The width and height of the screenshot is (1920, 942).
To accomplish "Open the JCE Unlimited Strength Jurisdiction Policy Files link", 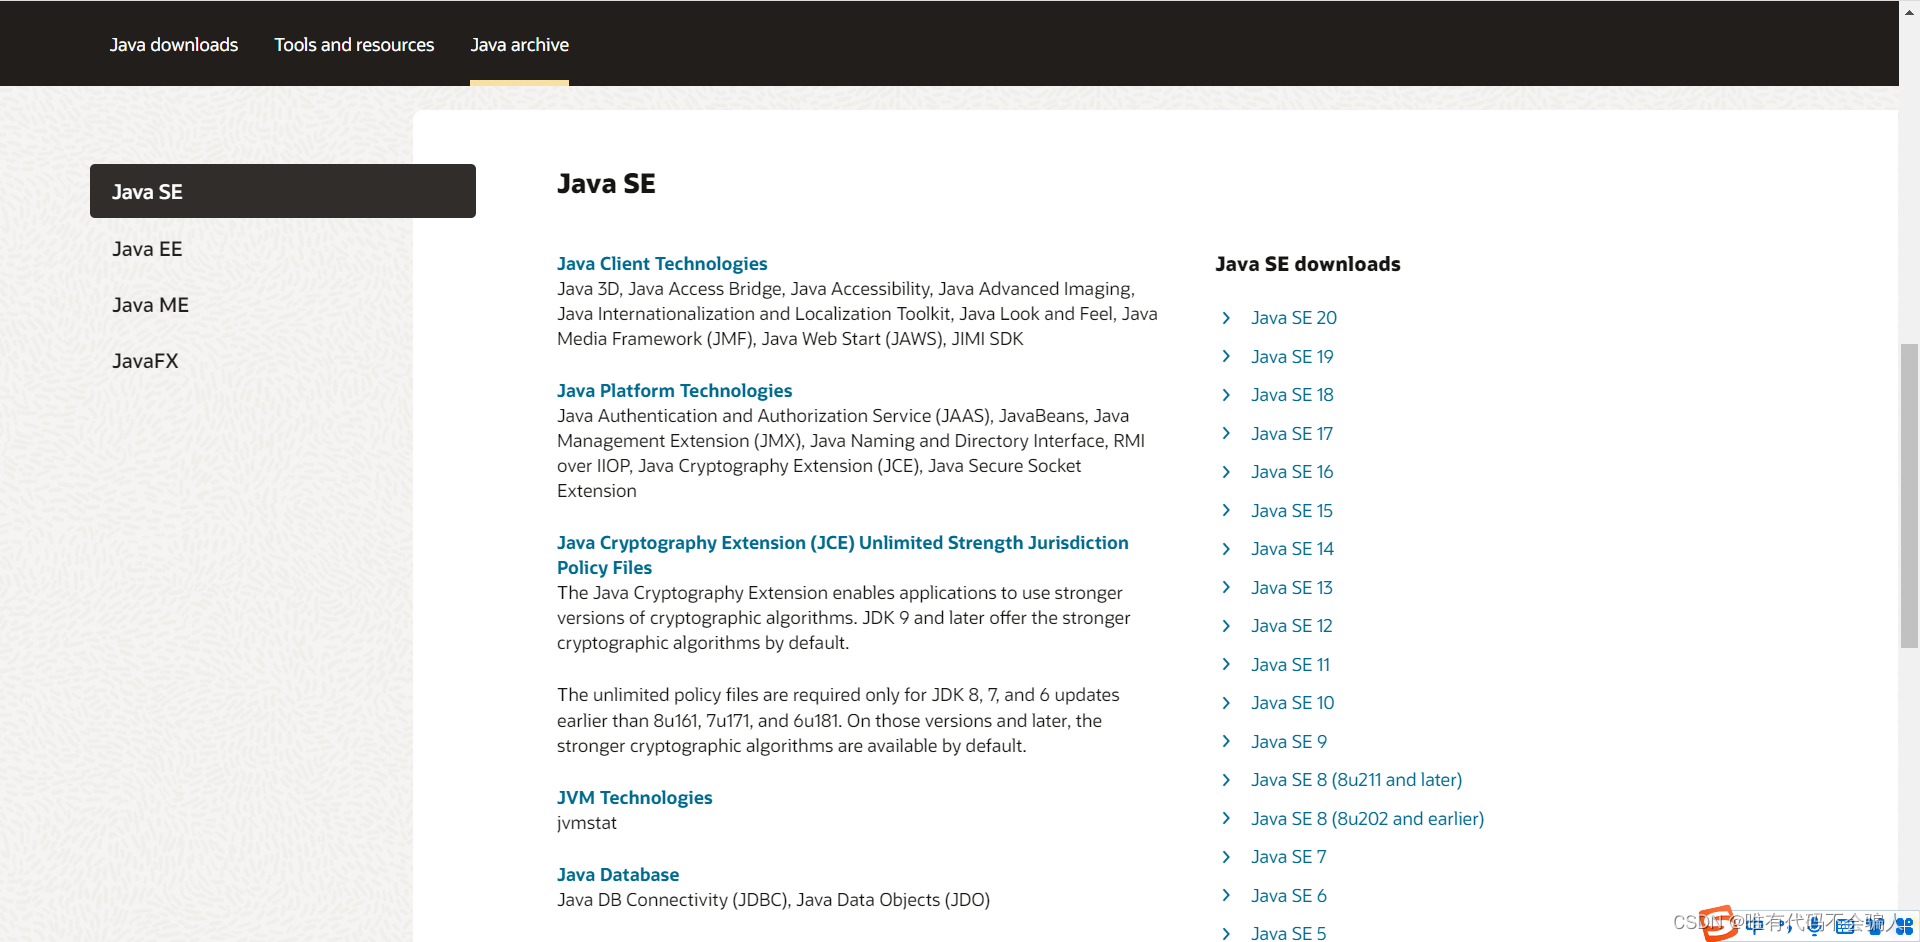I will [x=842, y=555].
